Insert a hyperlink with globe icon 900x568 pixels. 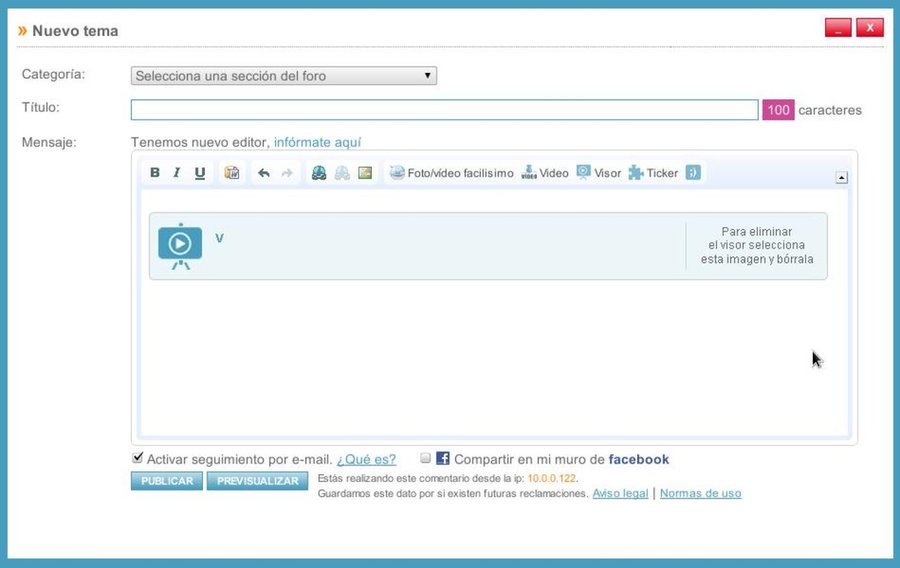tap(319, 173)
